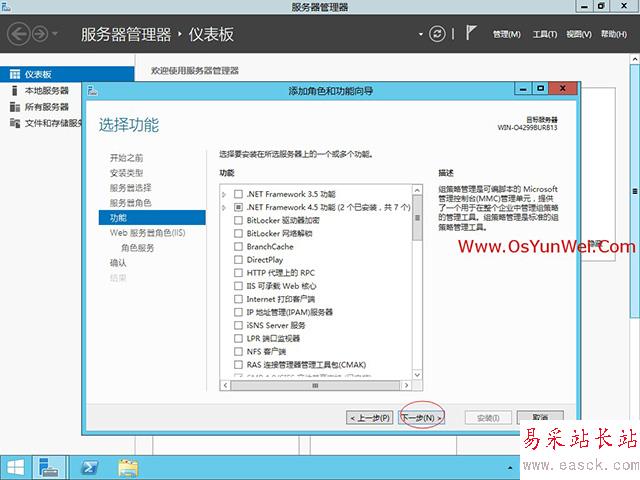
Task: Click the 下一步(N) button
Action: [x=422, y=418]
